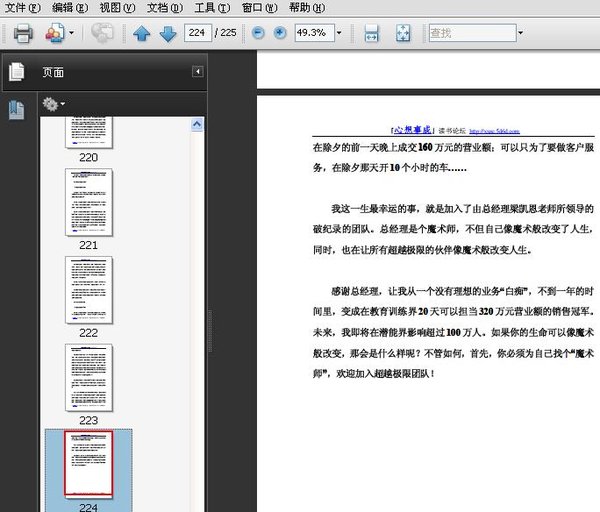Click the zoom out minus button
600x512 pixels.
259,33
